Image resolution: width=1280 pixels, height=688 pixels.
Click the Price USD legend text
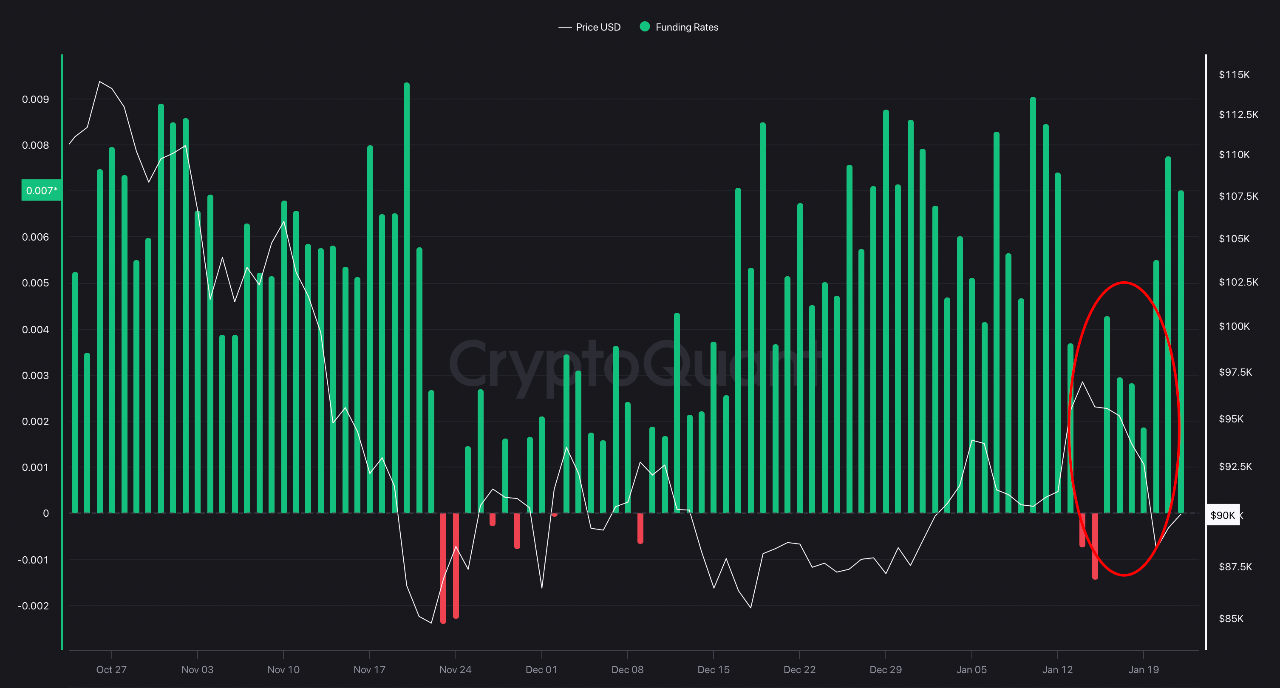(597, 27)
